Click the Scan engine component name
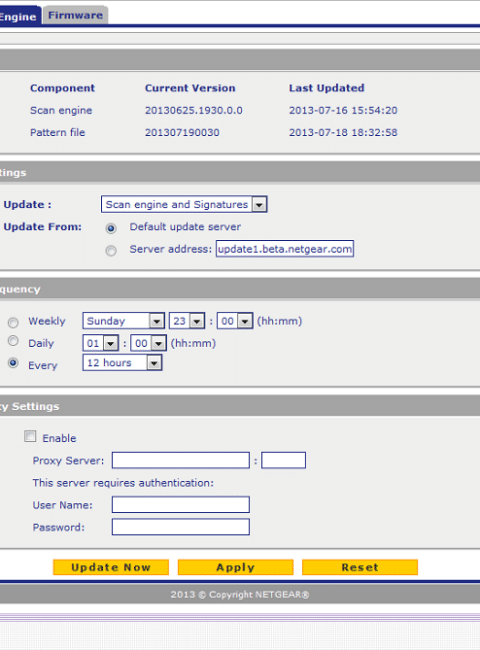The image size is (480, 650). tap(61, 111)
